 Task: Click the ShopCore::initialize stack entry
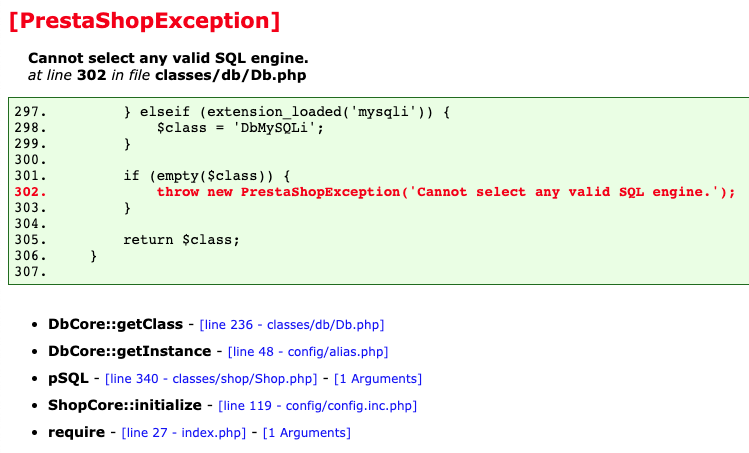click(x=125, y=406)
